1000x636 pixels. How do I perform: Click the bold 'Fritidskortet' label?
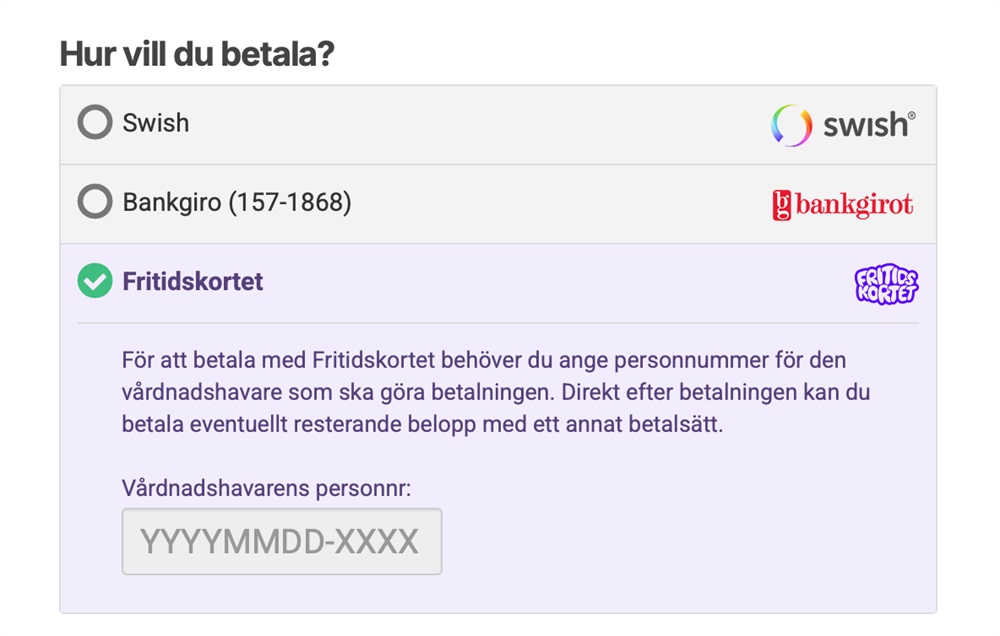193,282
